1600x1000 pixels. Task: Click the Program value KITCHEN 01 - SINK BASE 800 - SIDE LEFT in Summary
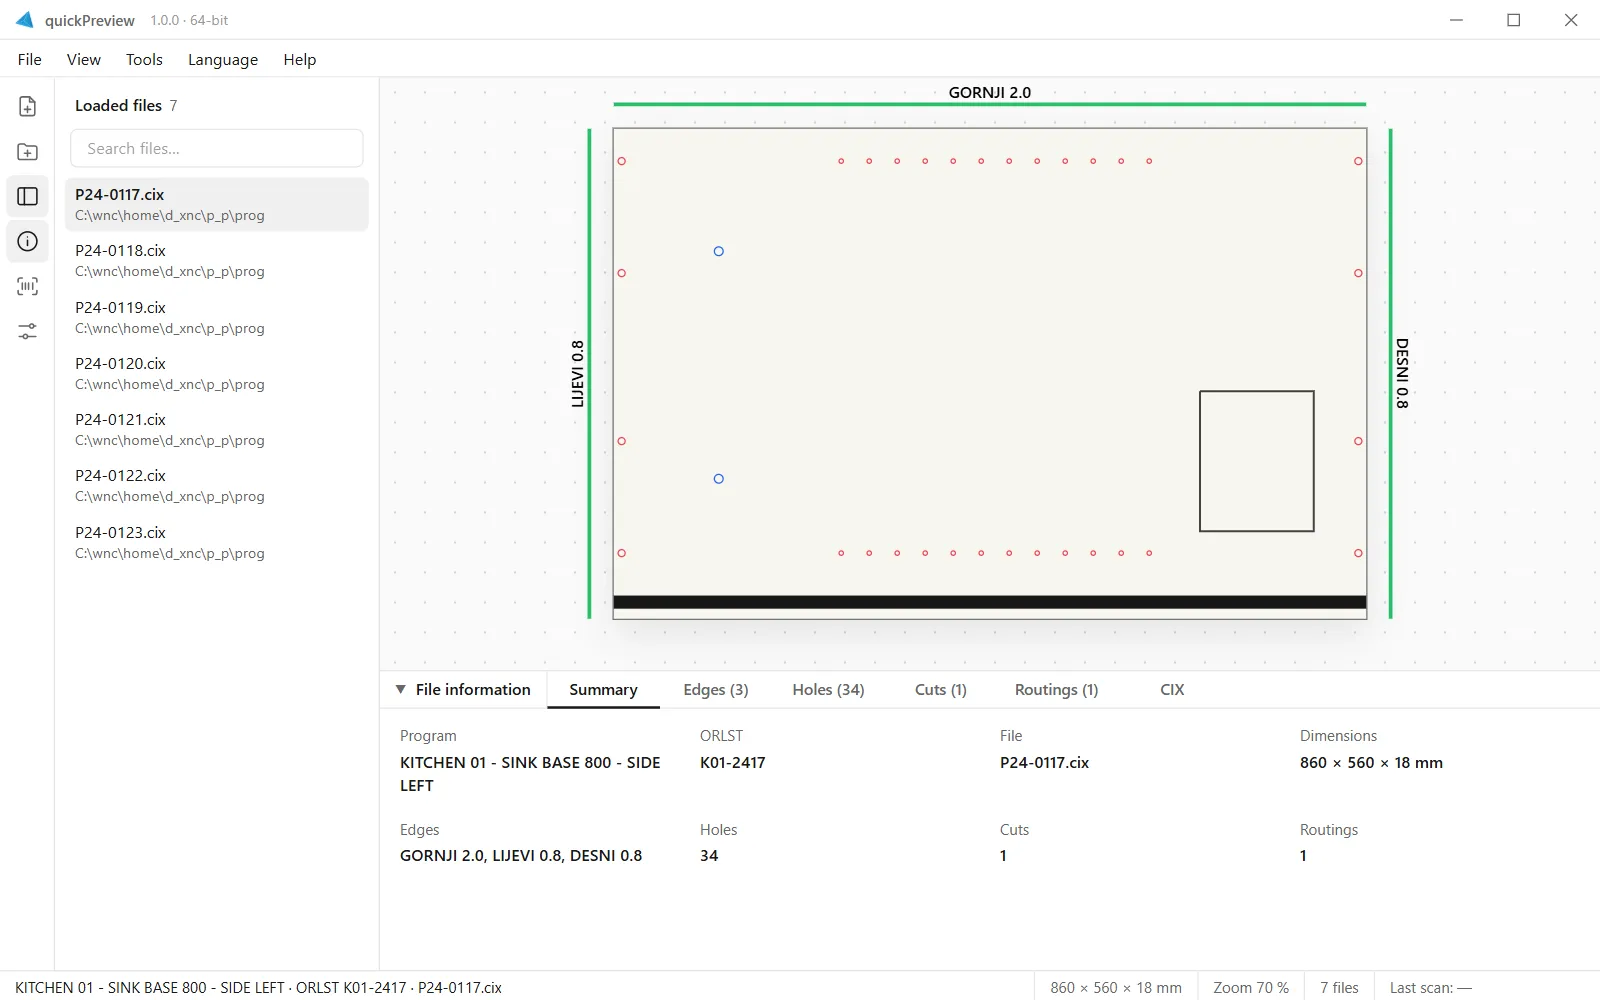click(x=530, y=774)
